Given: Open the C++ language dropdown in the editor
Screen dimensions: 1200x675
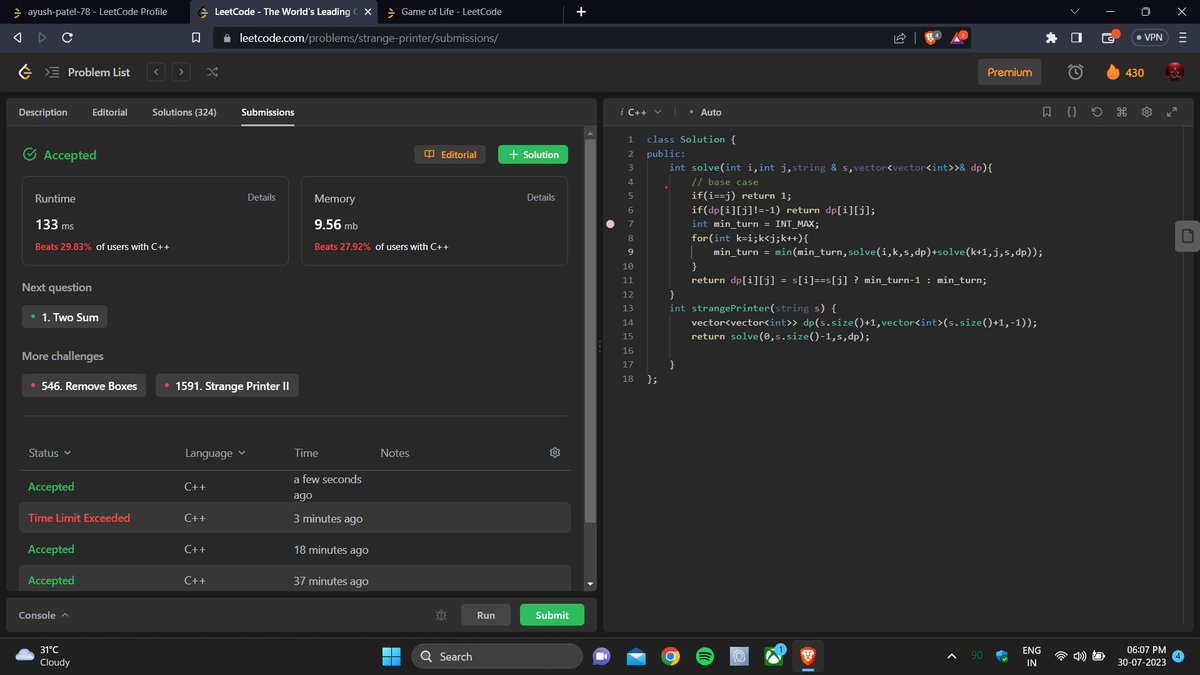Looking at the screenshot, I should click(x=641, y=112).
